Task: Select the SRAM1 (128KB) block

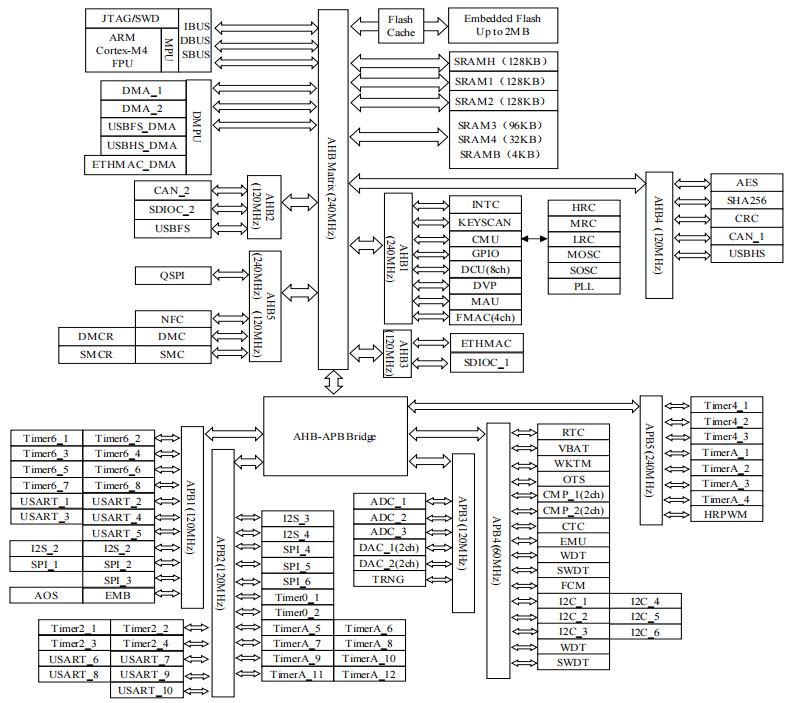Action: (503, 82)
